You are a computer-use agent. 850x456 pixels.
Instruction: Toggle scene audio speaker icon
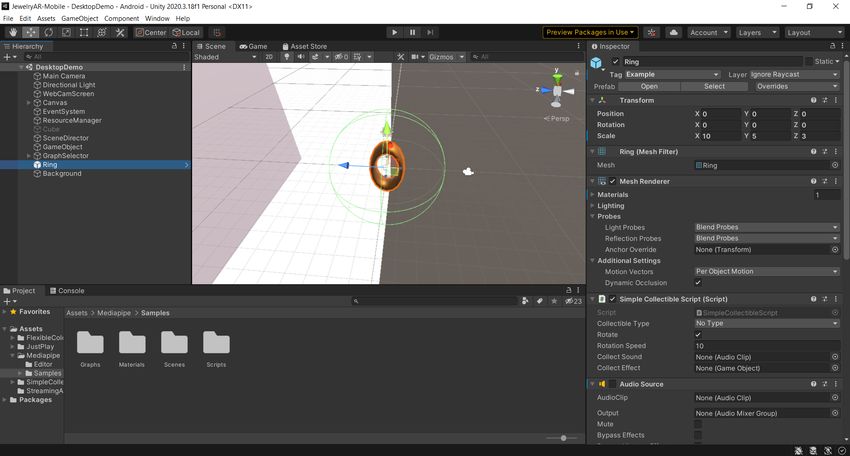click(300, 57)
